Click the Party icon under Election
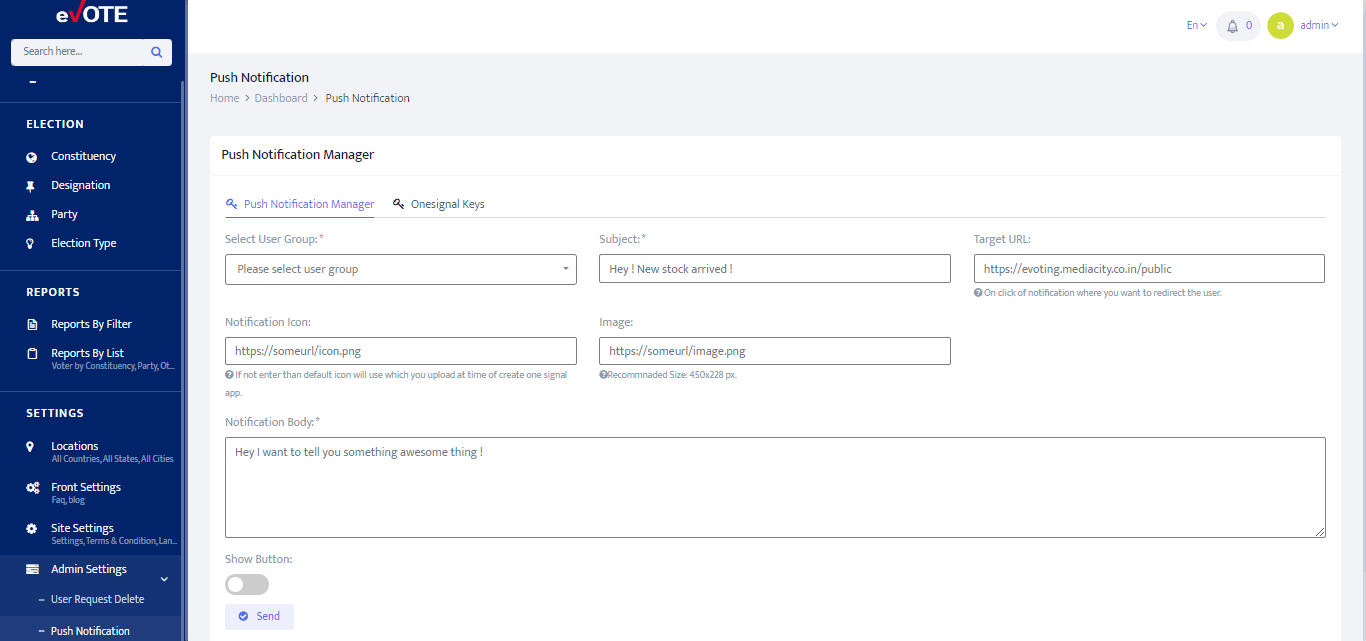1366x641 pixels. coord(33,214)
